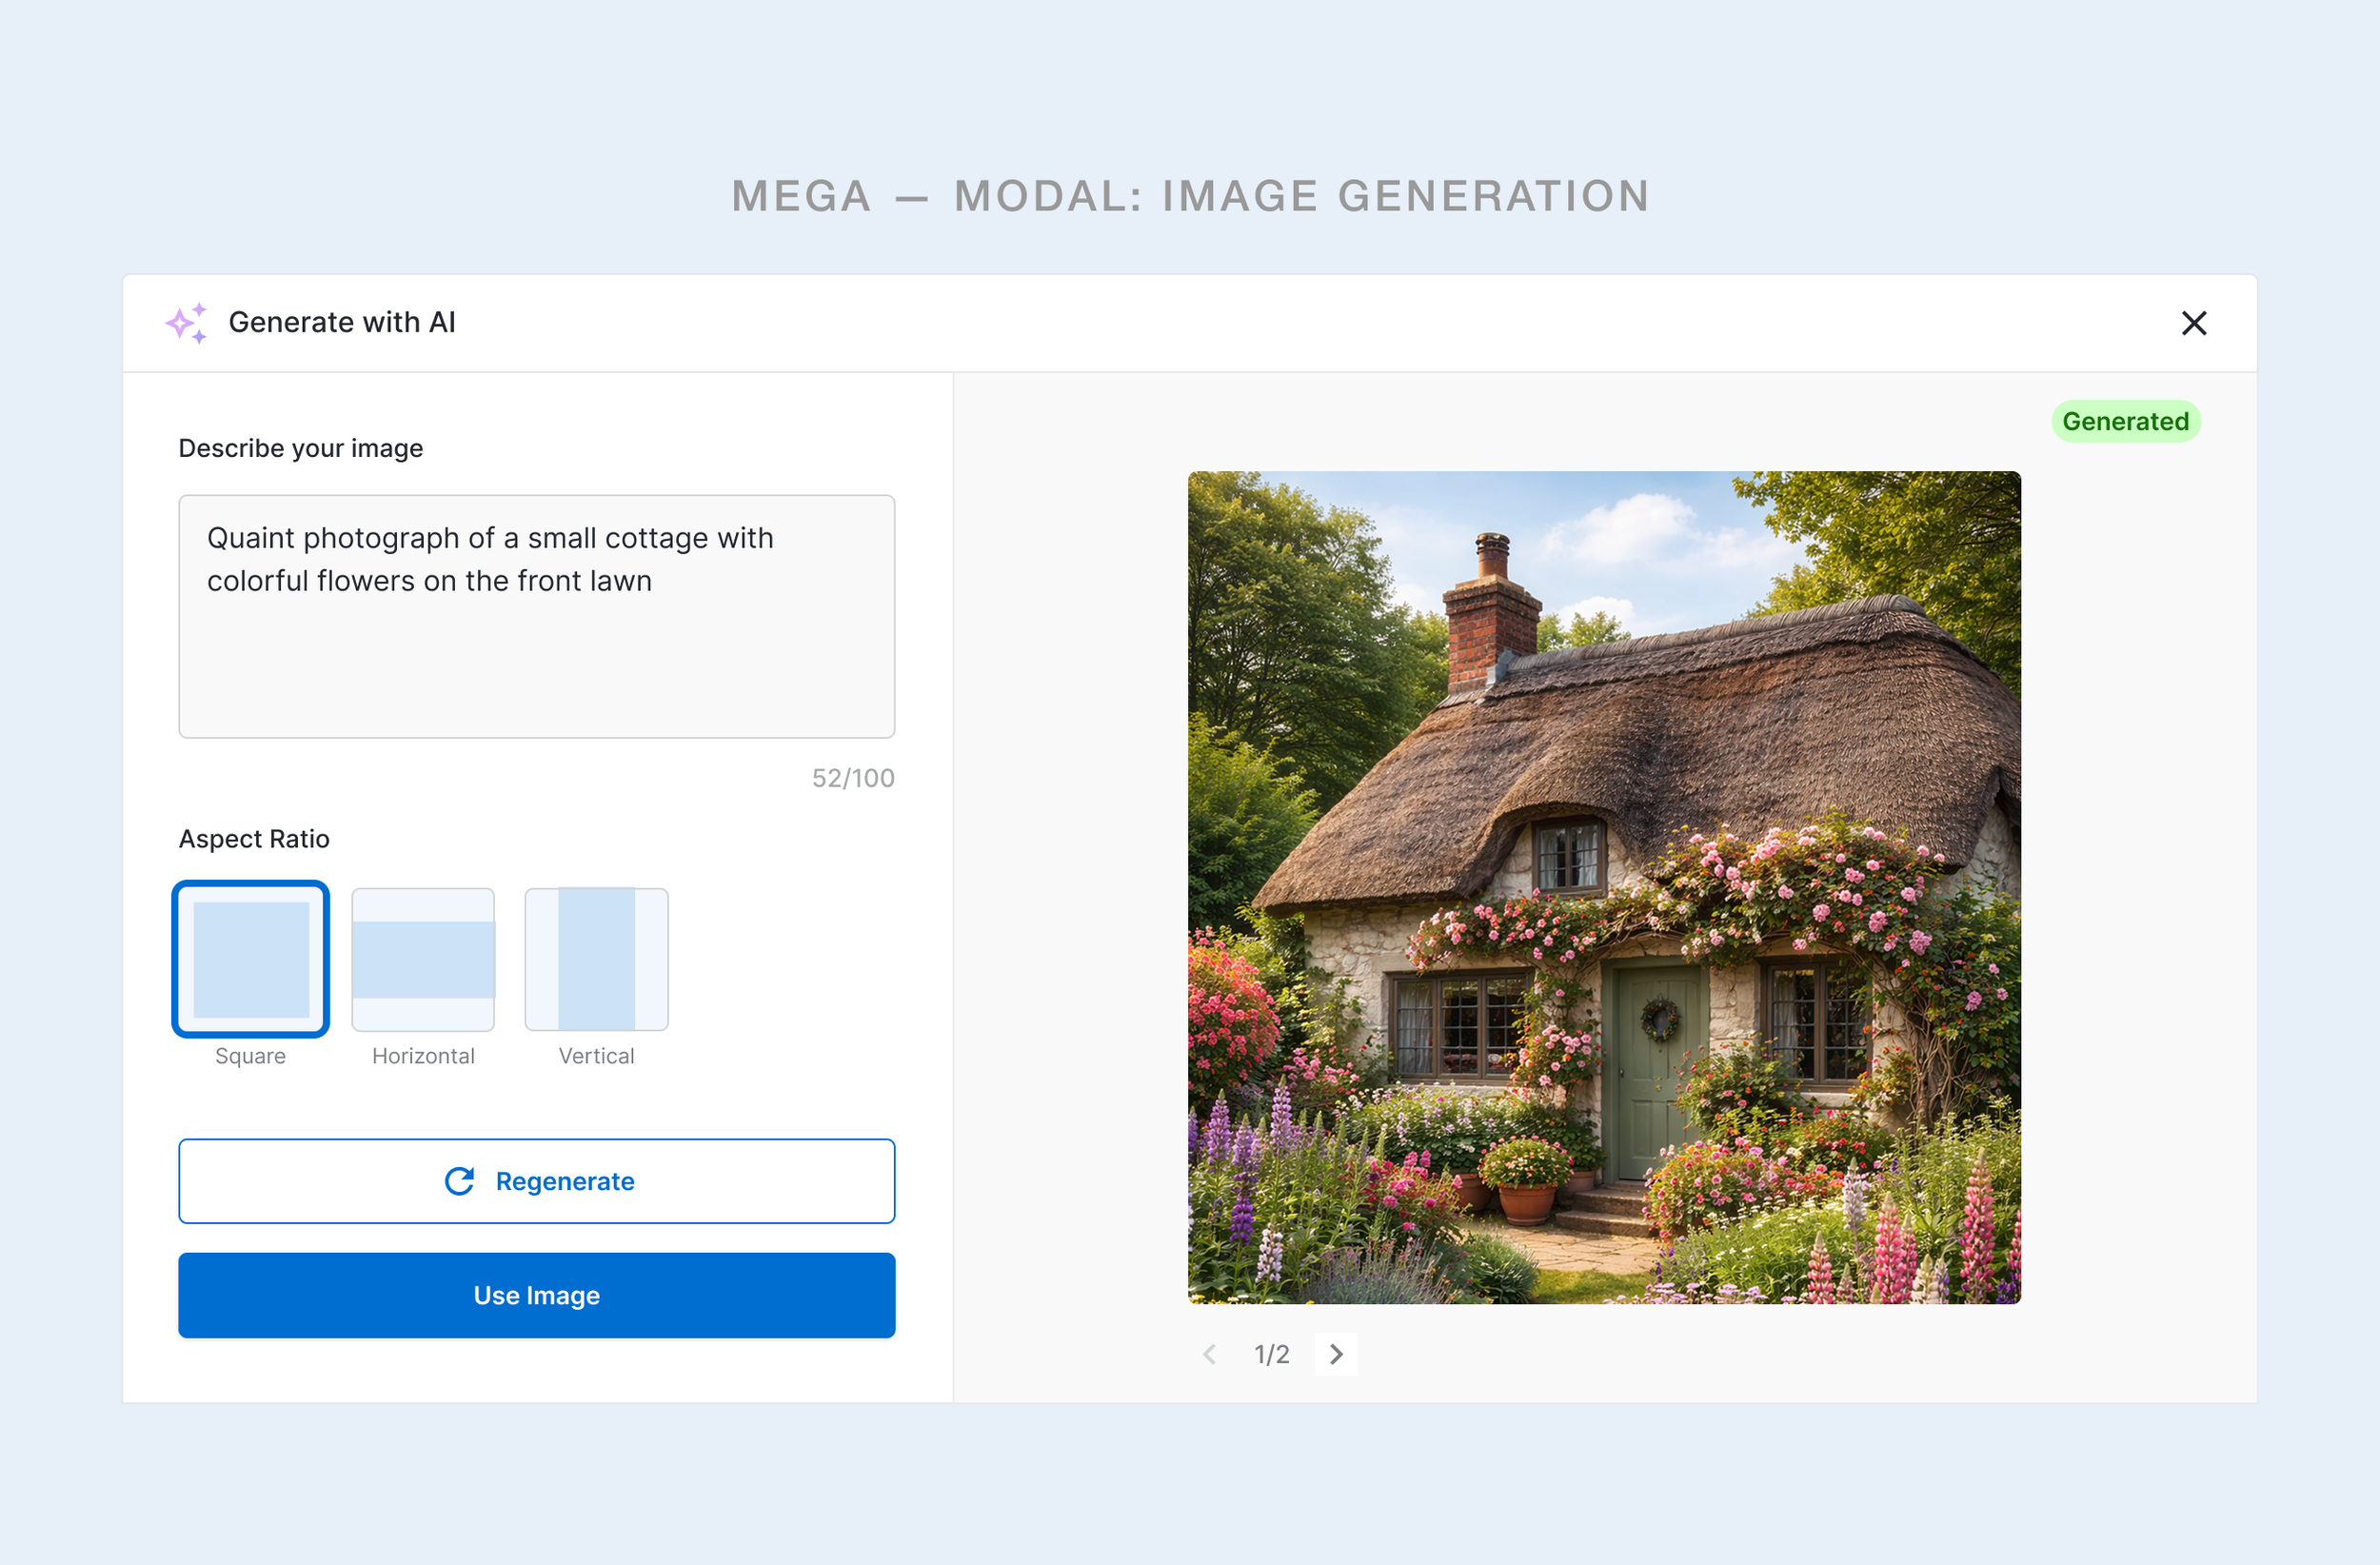Click the Vertical text label

point(596,1056)
